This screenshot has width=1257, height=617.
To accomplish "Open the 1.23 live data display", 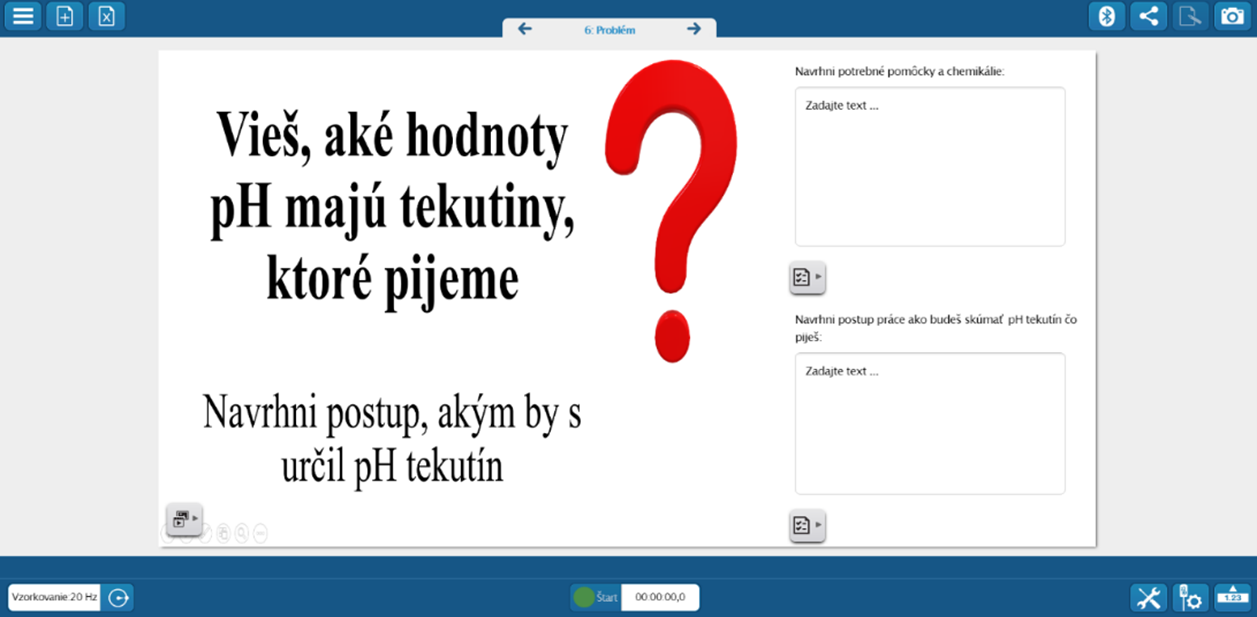I will click(x=1232, y=598).
